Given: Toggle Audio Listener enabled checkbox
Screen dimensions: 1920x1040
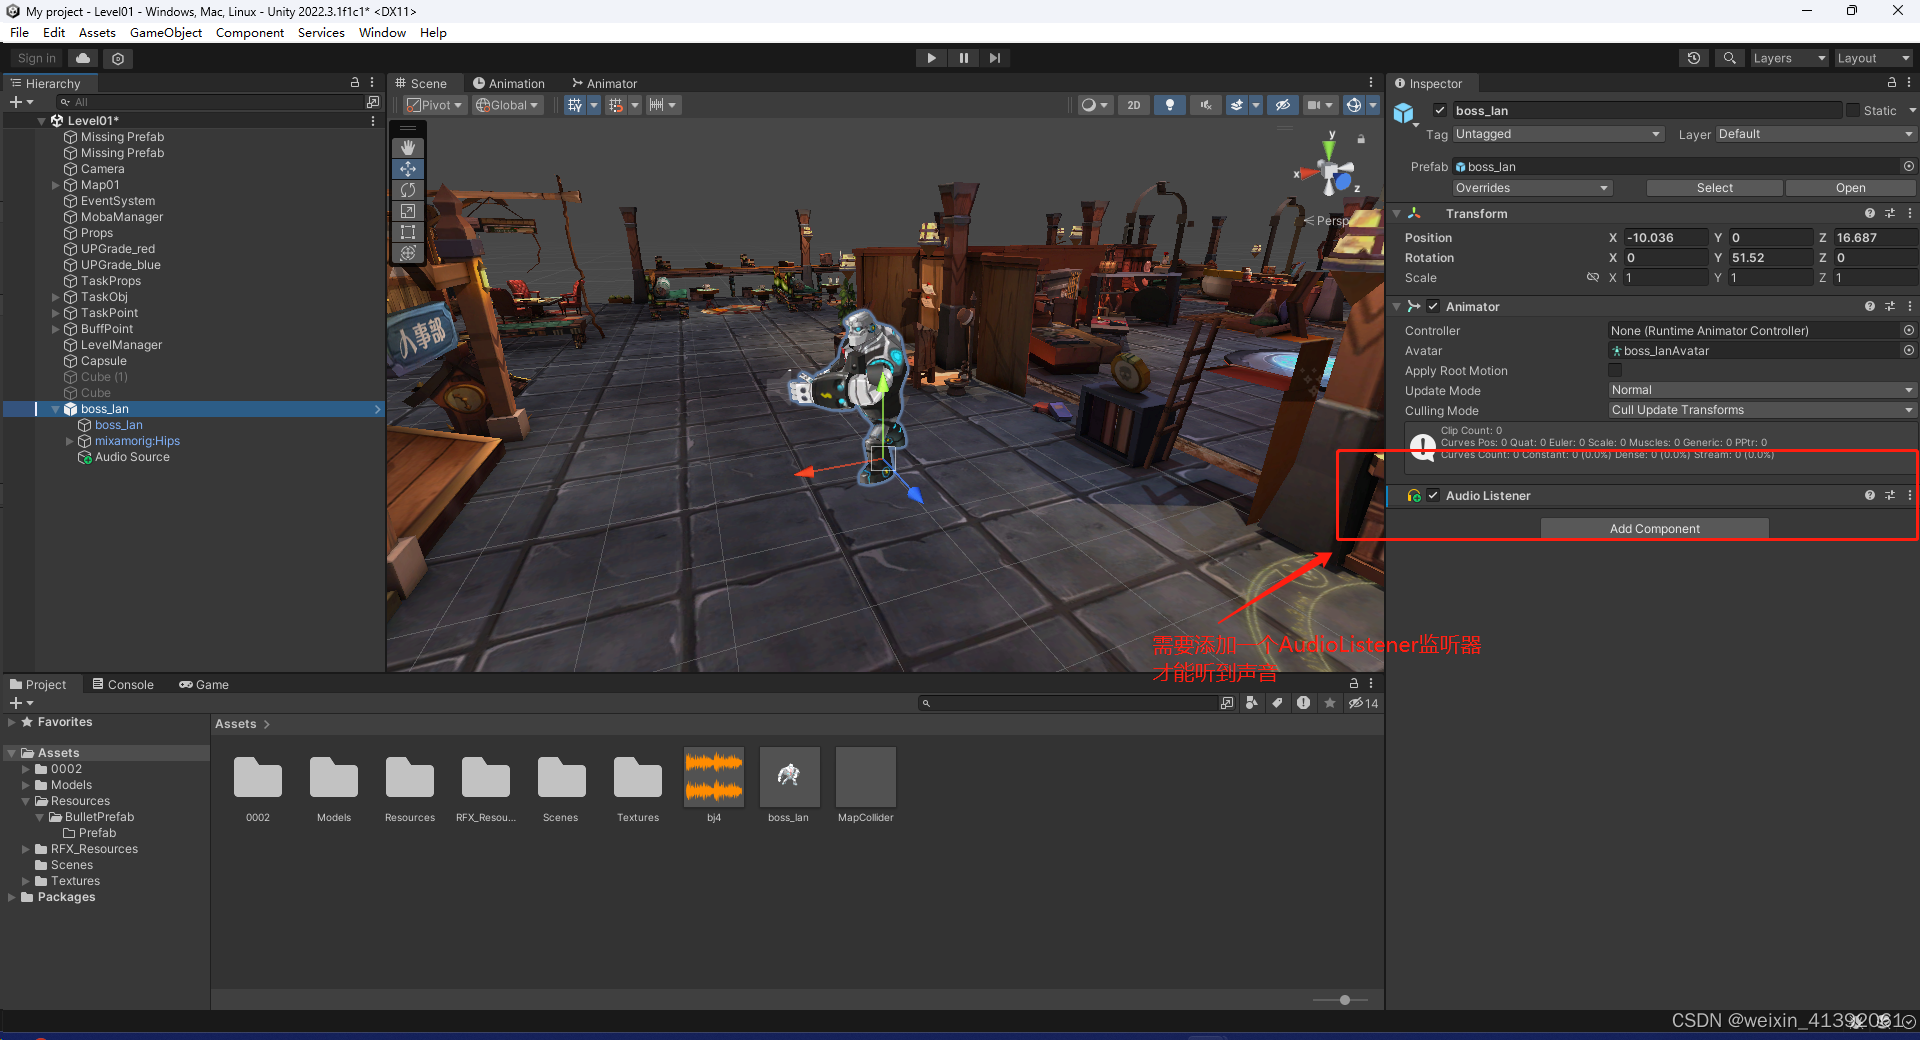Looking at the screenshot, I should (x=1433, y=496).
